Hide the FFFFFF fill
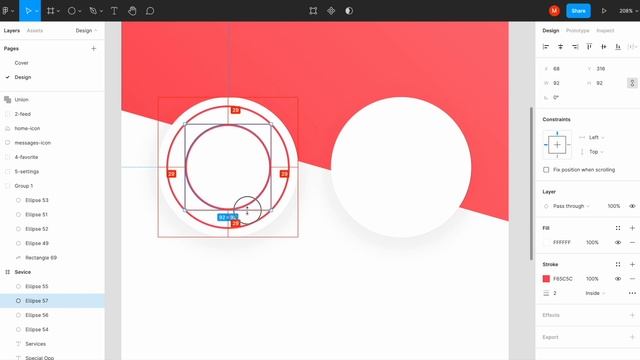This screenshot has height=360, width=640. coord(618,242)
